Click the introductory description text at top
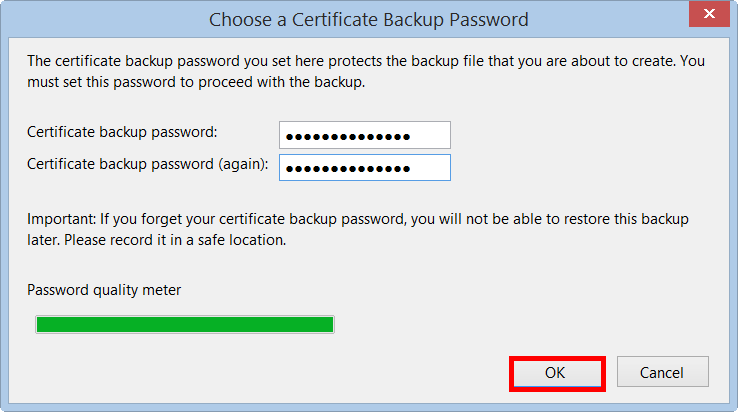The width and height of the screenshot is (738, 412). (x=366, y=71)
